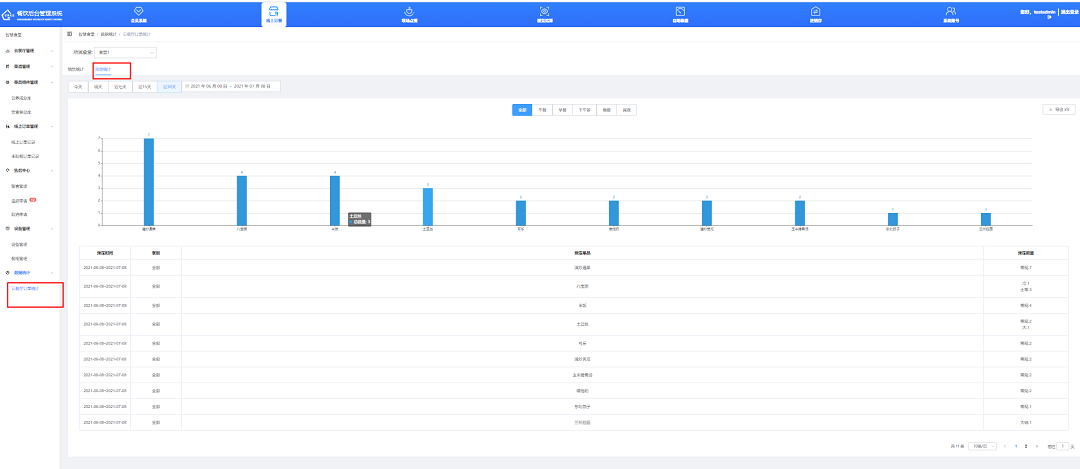
Task: Open the items-per-page dropdown in pagination
Action: click(976, 445)
